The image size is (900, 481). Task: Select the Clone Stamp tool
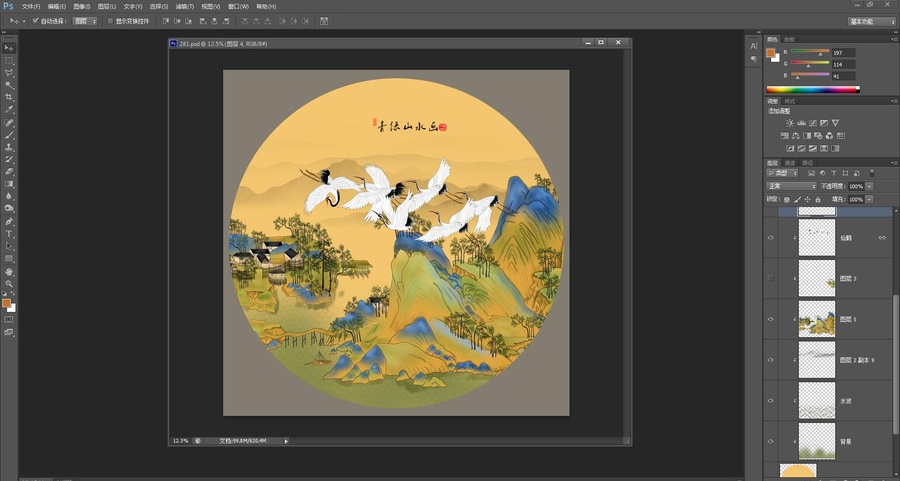pyautogui.click(x=9, y=147)
